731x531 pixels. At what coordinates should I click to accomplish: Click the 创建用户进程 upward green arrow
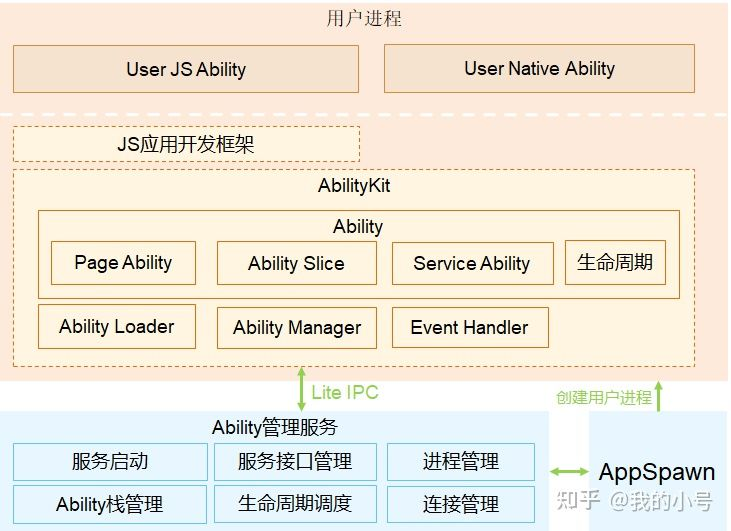click(659, 396)
